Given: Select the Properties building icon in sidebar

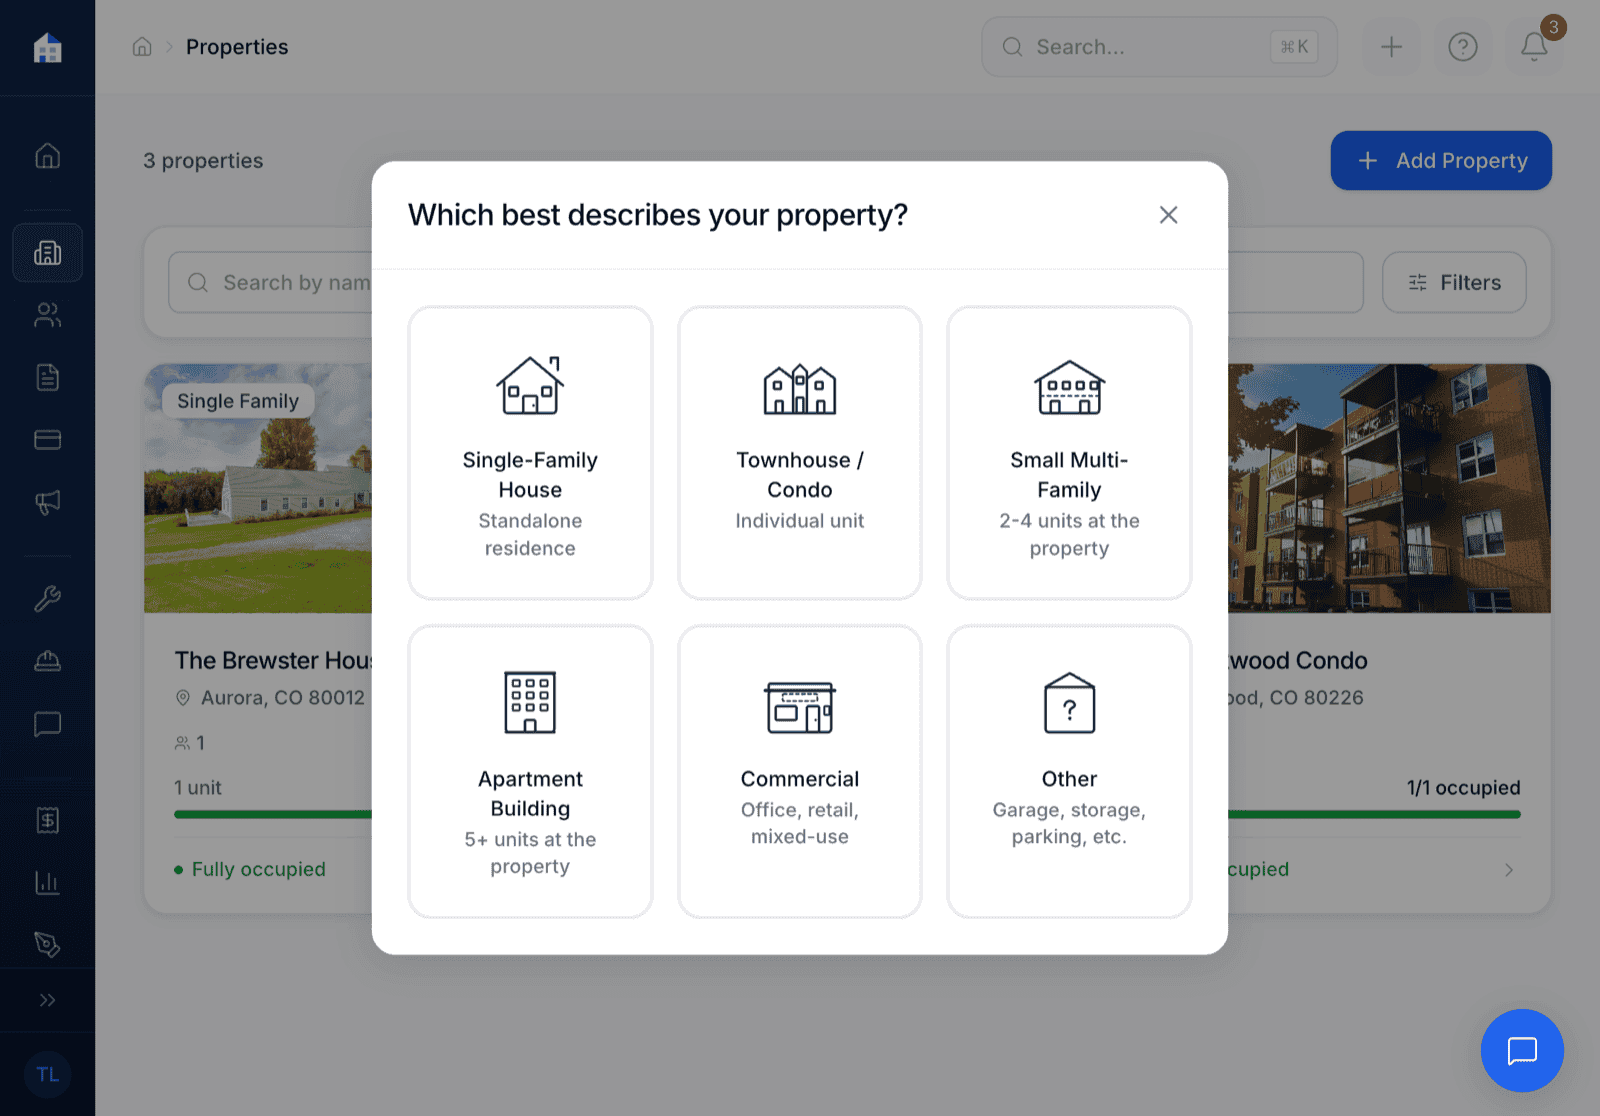Looking at the screenshot, I should coord(47,252).
